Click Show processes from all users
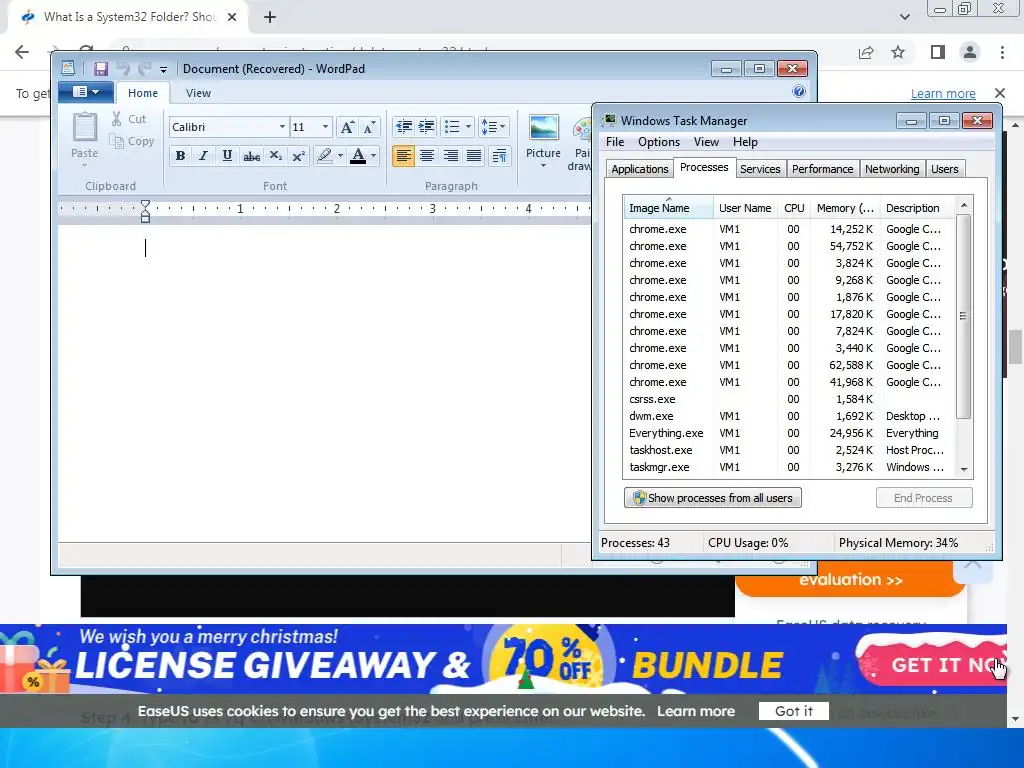The height and width of the screenshot is (768, 1024). (712, 498)
